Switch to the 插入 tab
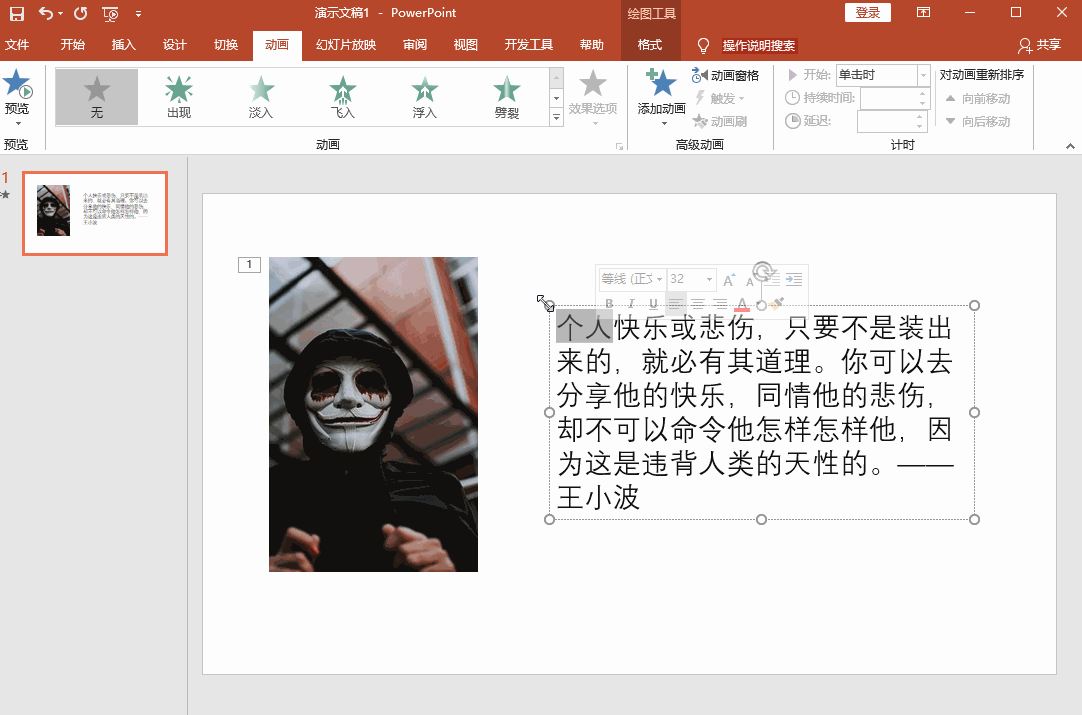Viewport: 1082px width, 715px height. tap(124, 45)
